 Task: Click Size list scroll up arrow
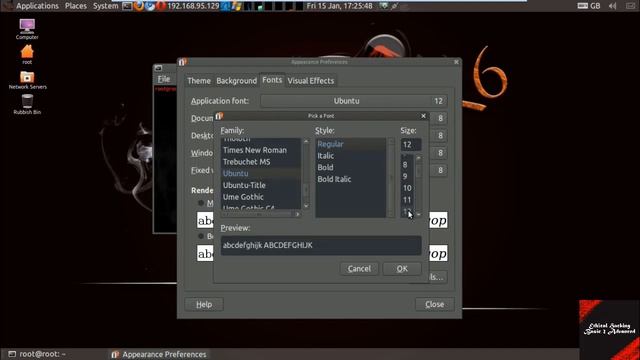[x=418, y=158]
